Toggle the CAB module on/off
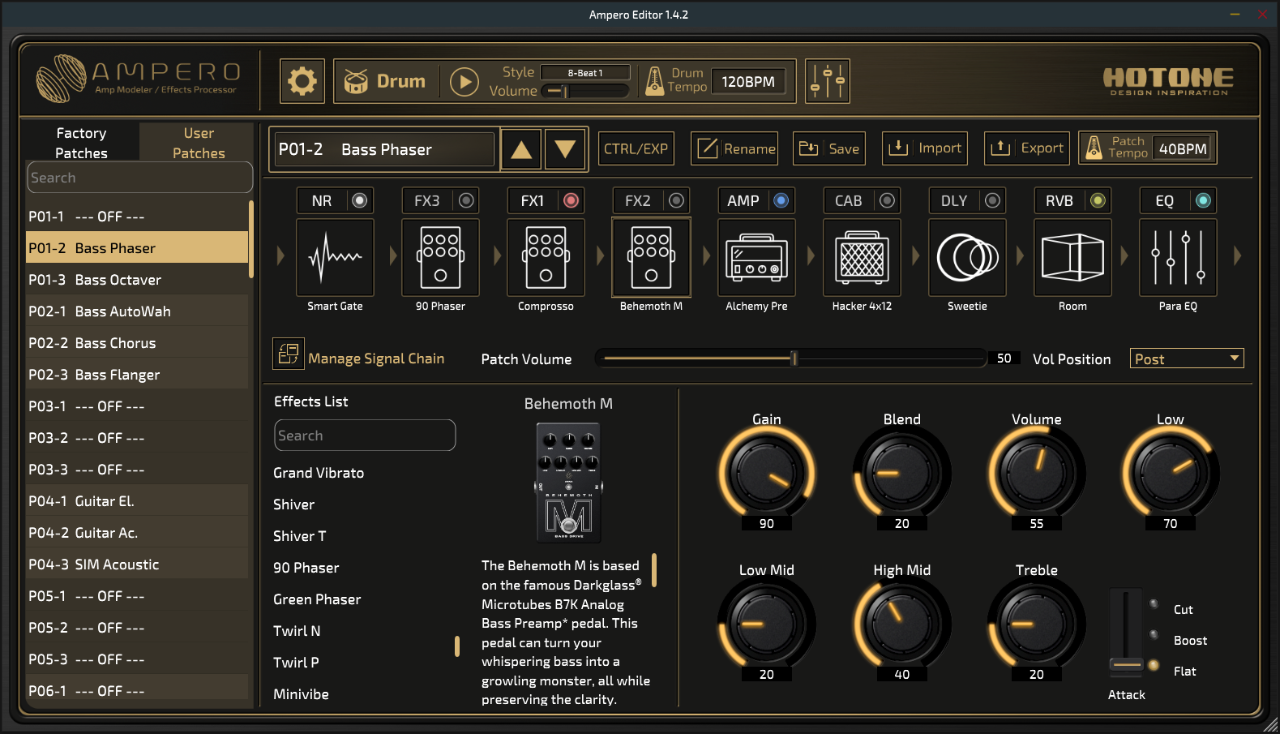This screenshot has width=1280, height=734. (887, 201)
